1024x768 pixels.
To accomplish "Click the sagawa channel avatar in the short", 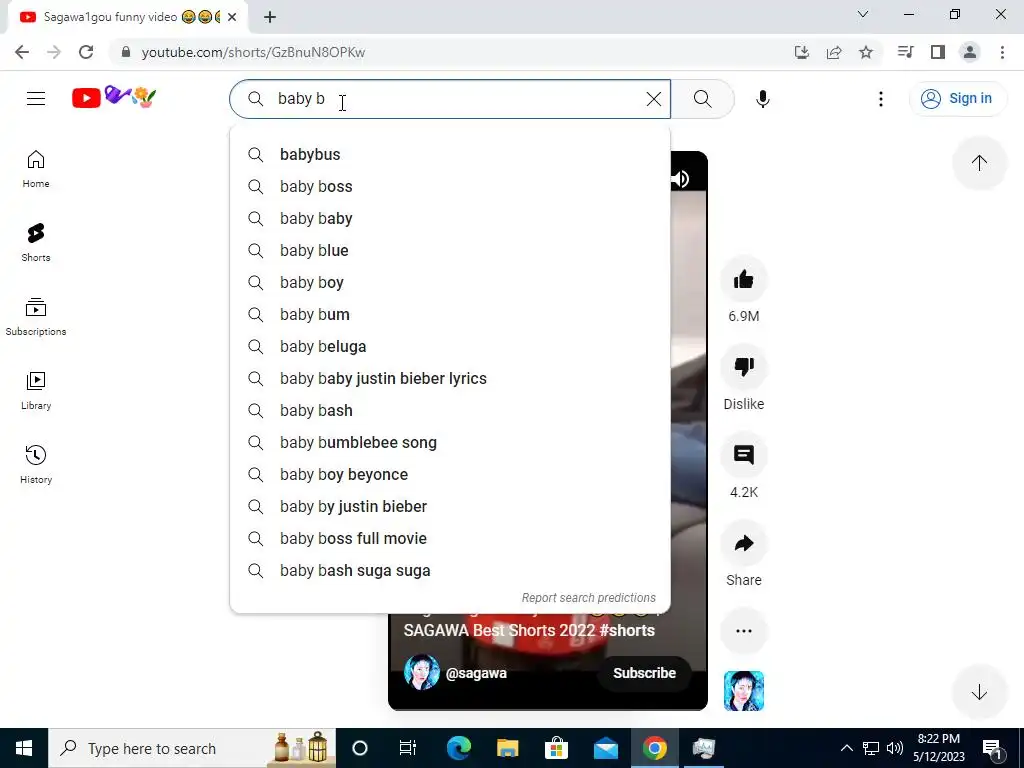I will [x=421, y=673].
